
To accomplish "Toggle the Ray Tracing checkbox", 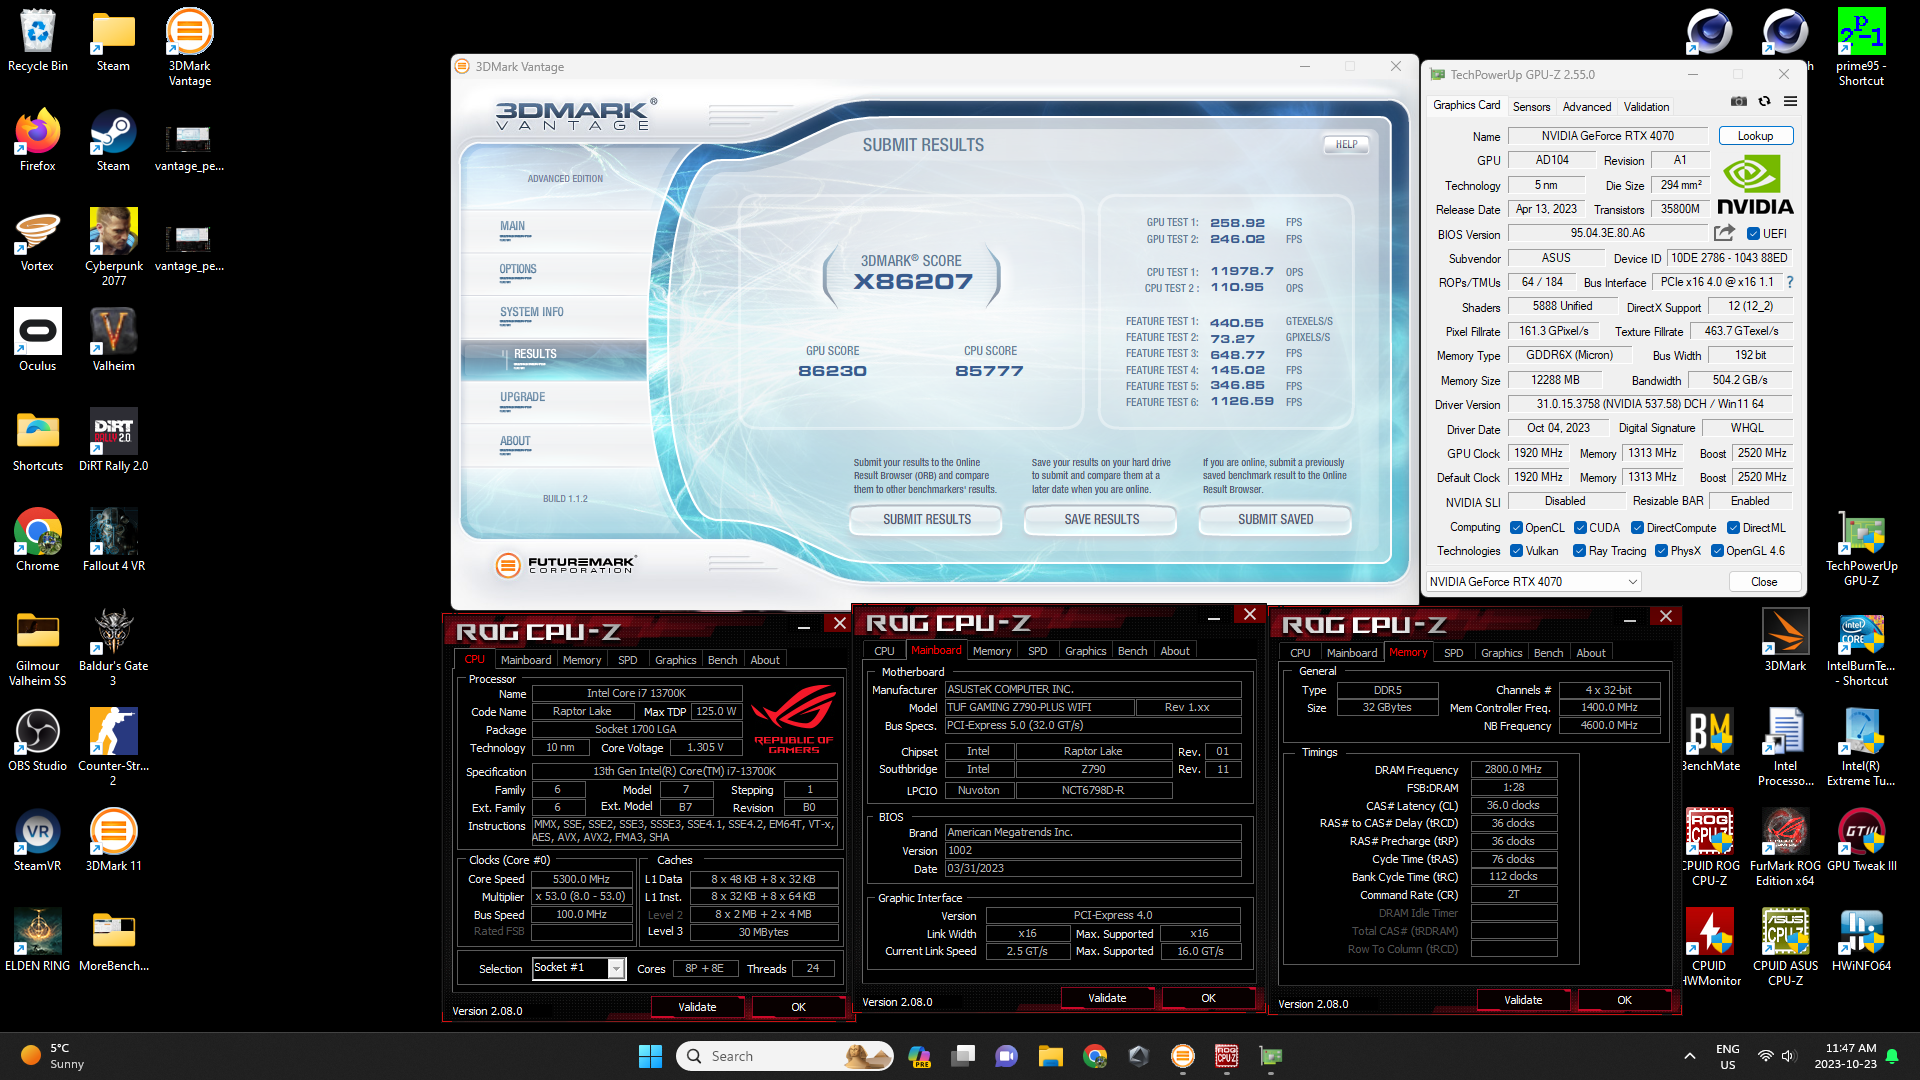I will click(1579, 551).
